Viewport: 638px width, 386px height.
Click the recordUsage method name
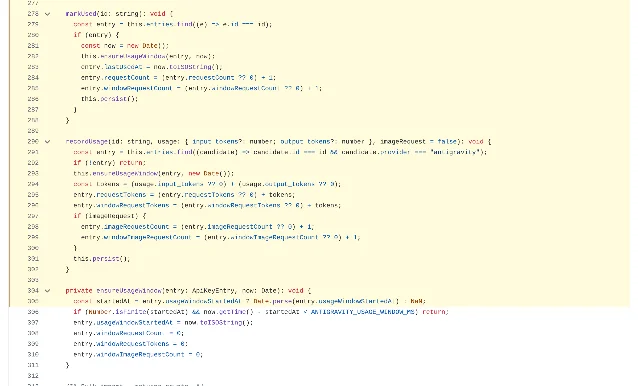pos(86,142)
